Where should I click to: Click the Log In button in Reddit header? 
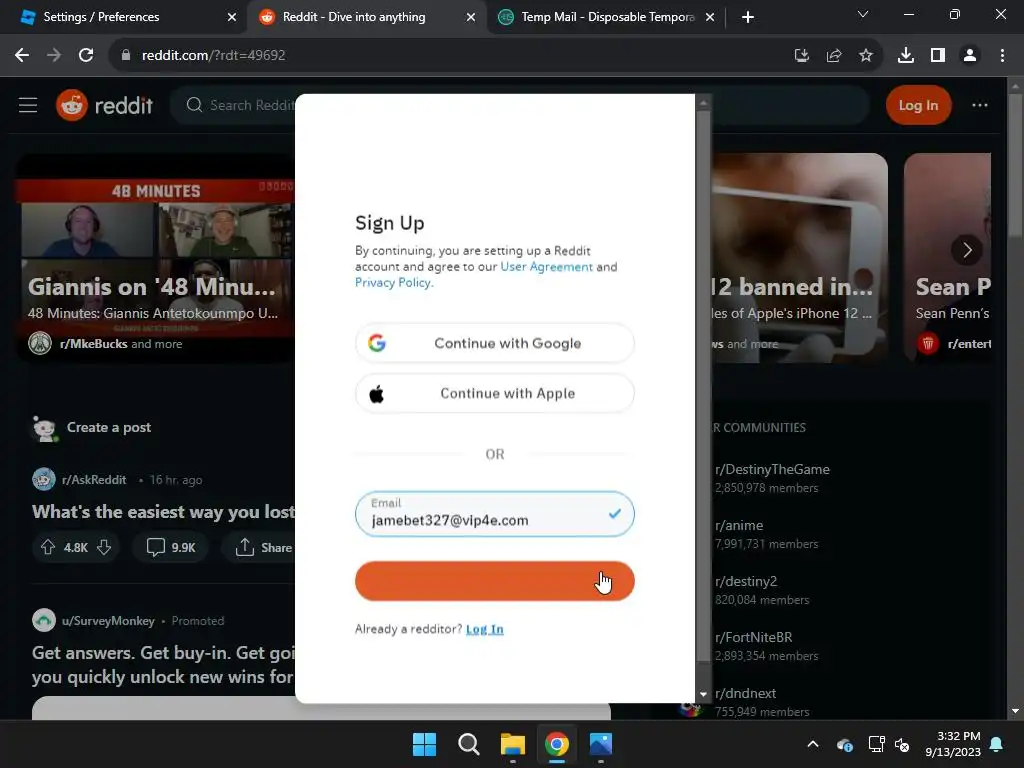pyautogui.click(x=918, y=105)
